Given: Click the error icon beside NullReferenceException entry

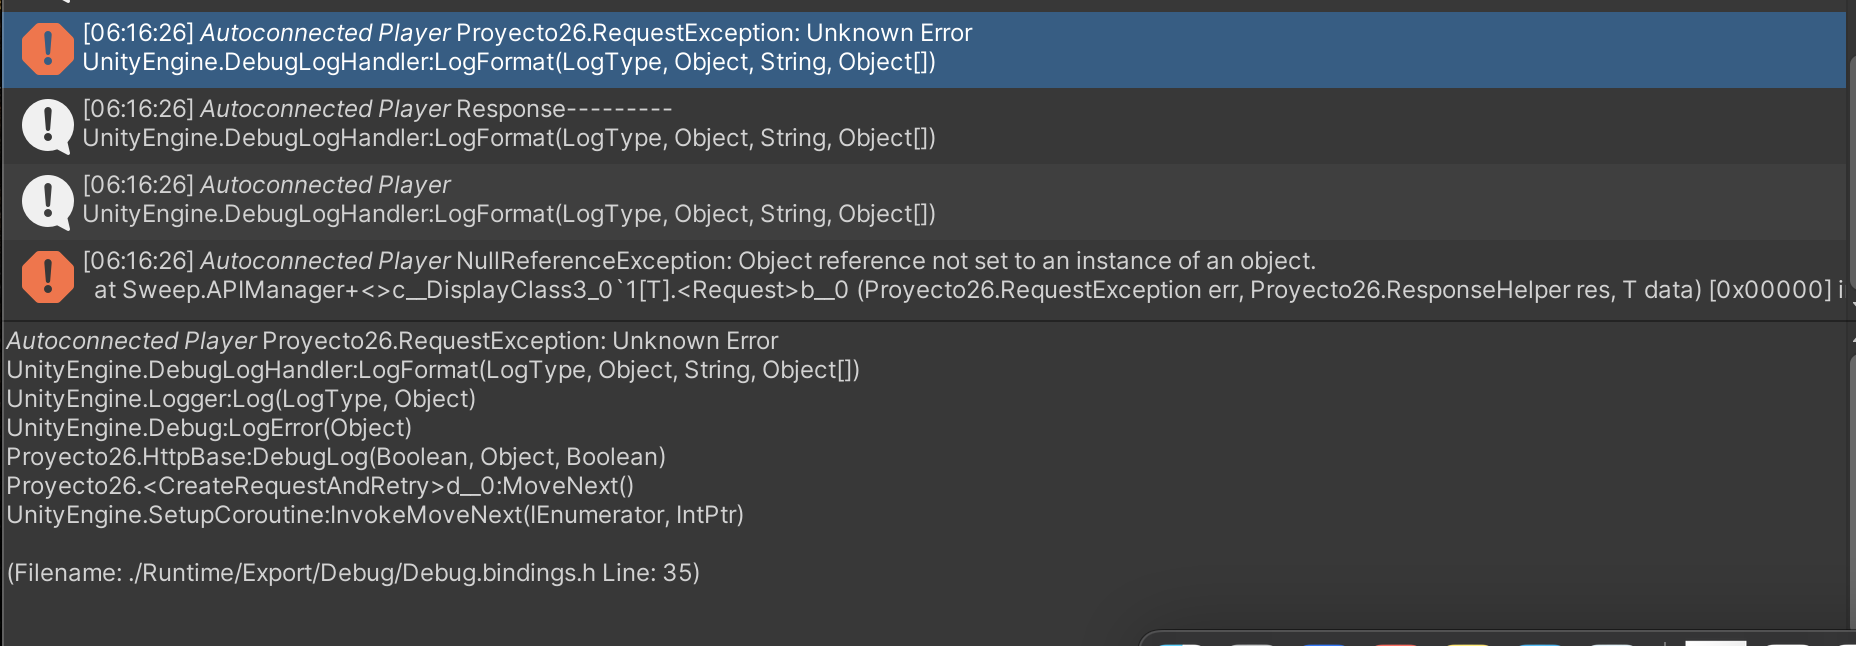Looking at the screenshot, I should tap(46, 277).
